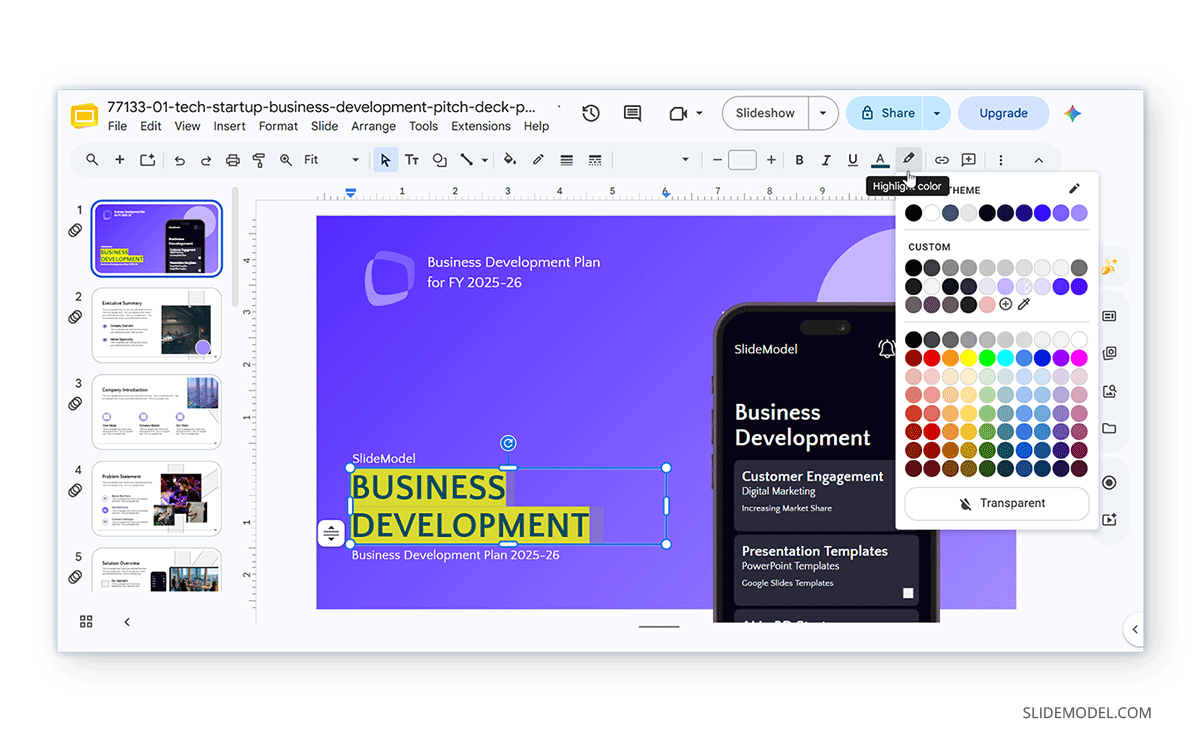Toggle bold formatting
Viewport: 1200px width, 743px height.
point(799,160)
